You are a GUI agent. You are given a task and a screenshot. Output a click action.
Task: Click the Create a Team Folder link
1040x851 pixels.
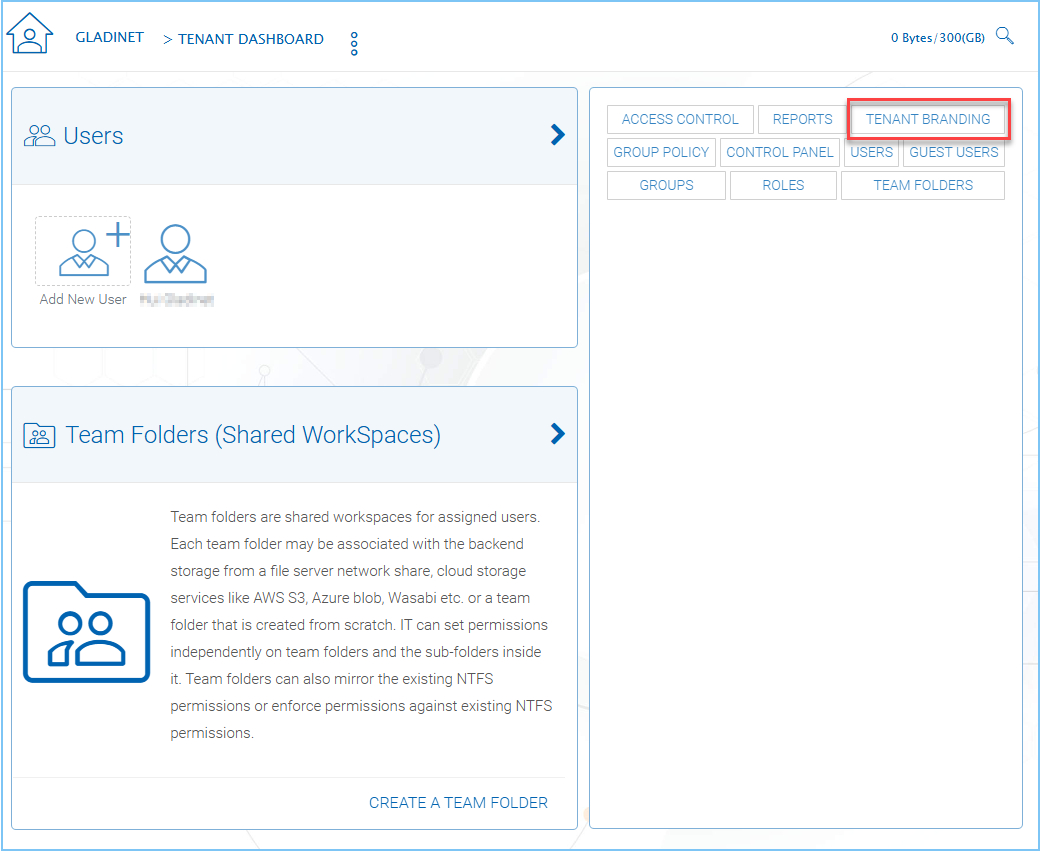pyautogui.click(x=458, y=802)
